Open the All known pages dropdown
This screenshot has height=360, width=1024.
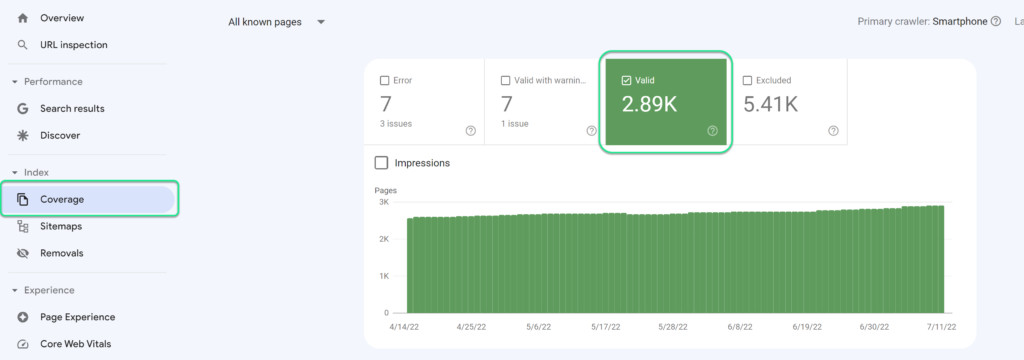(277, 22)
